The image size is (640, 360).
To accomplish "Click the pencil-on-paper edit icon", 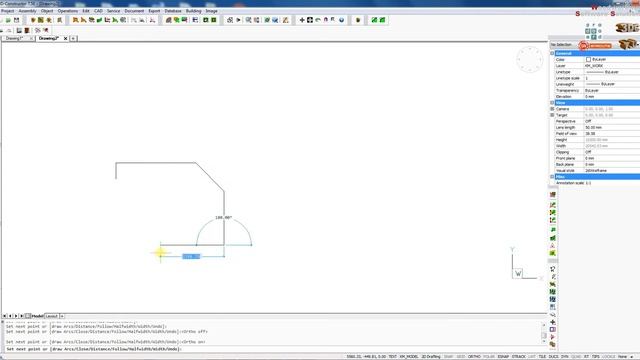I will point(285,20).
